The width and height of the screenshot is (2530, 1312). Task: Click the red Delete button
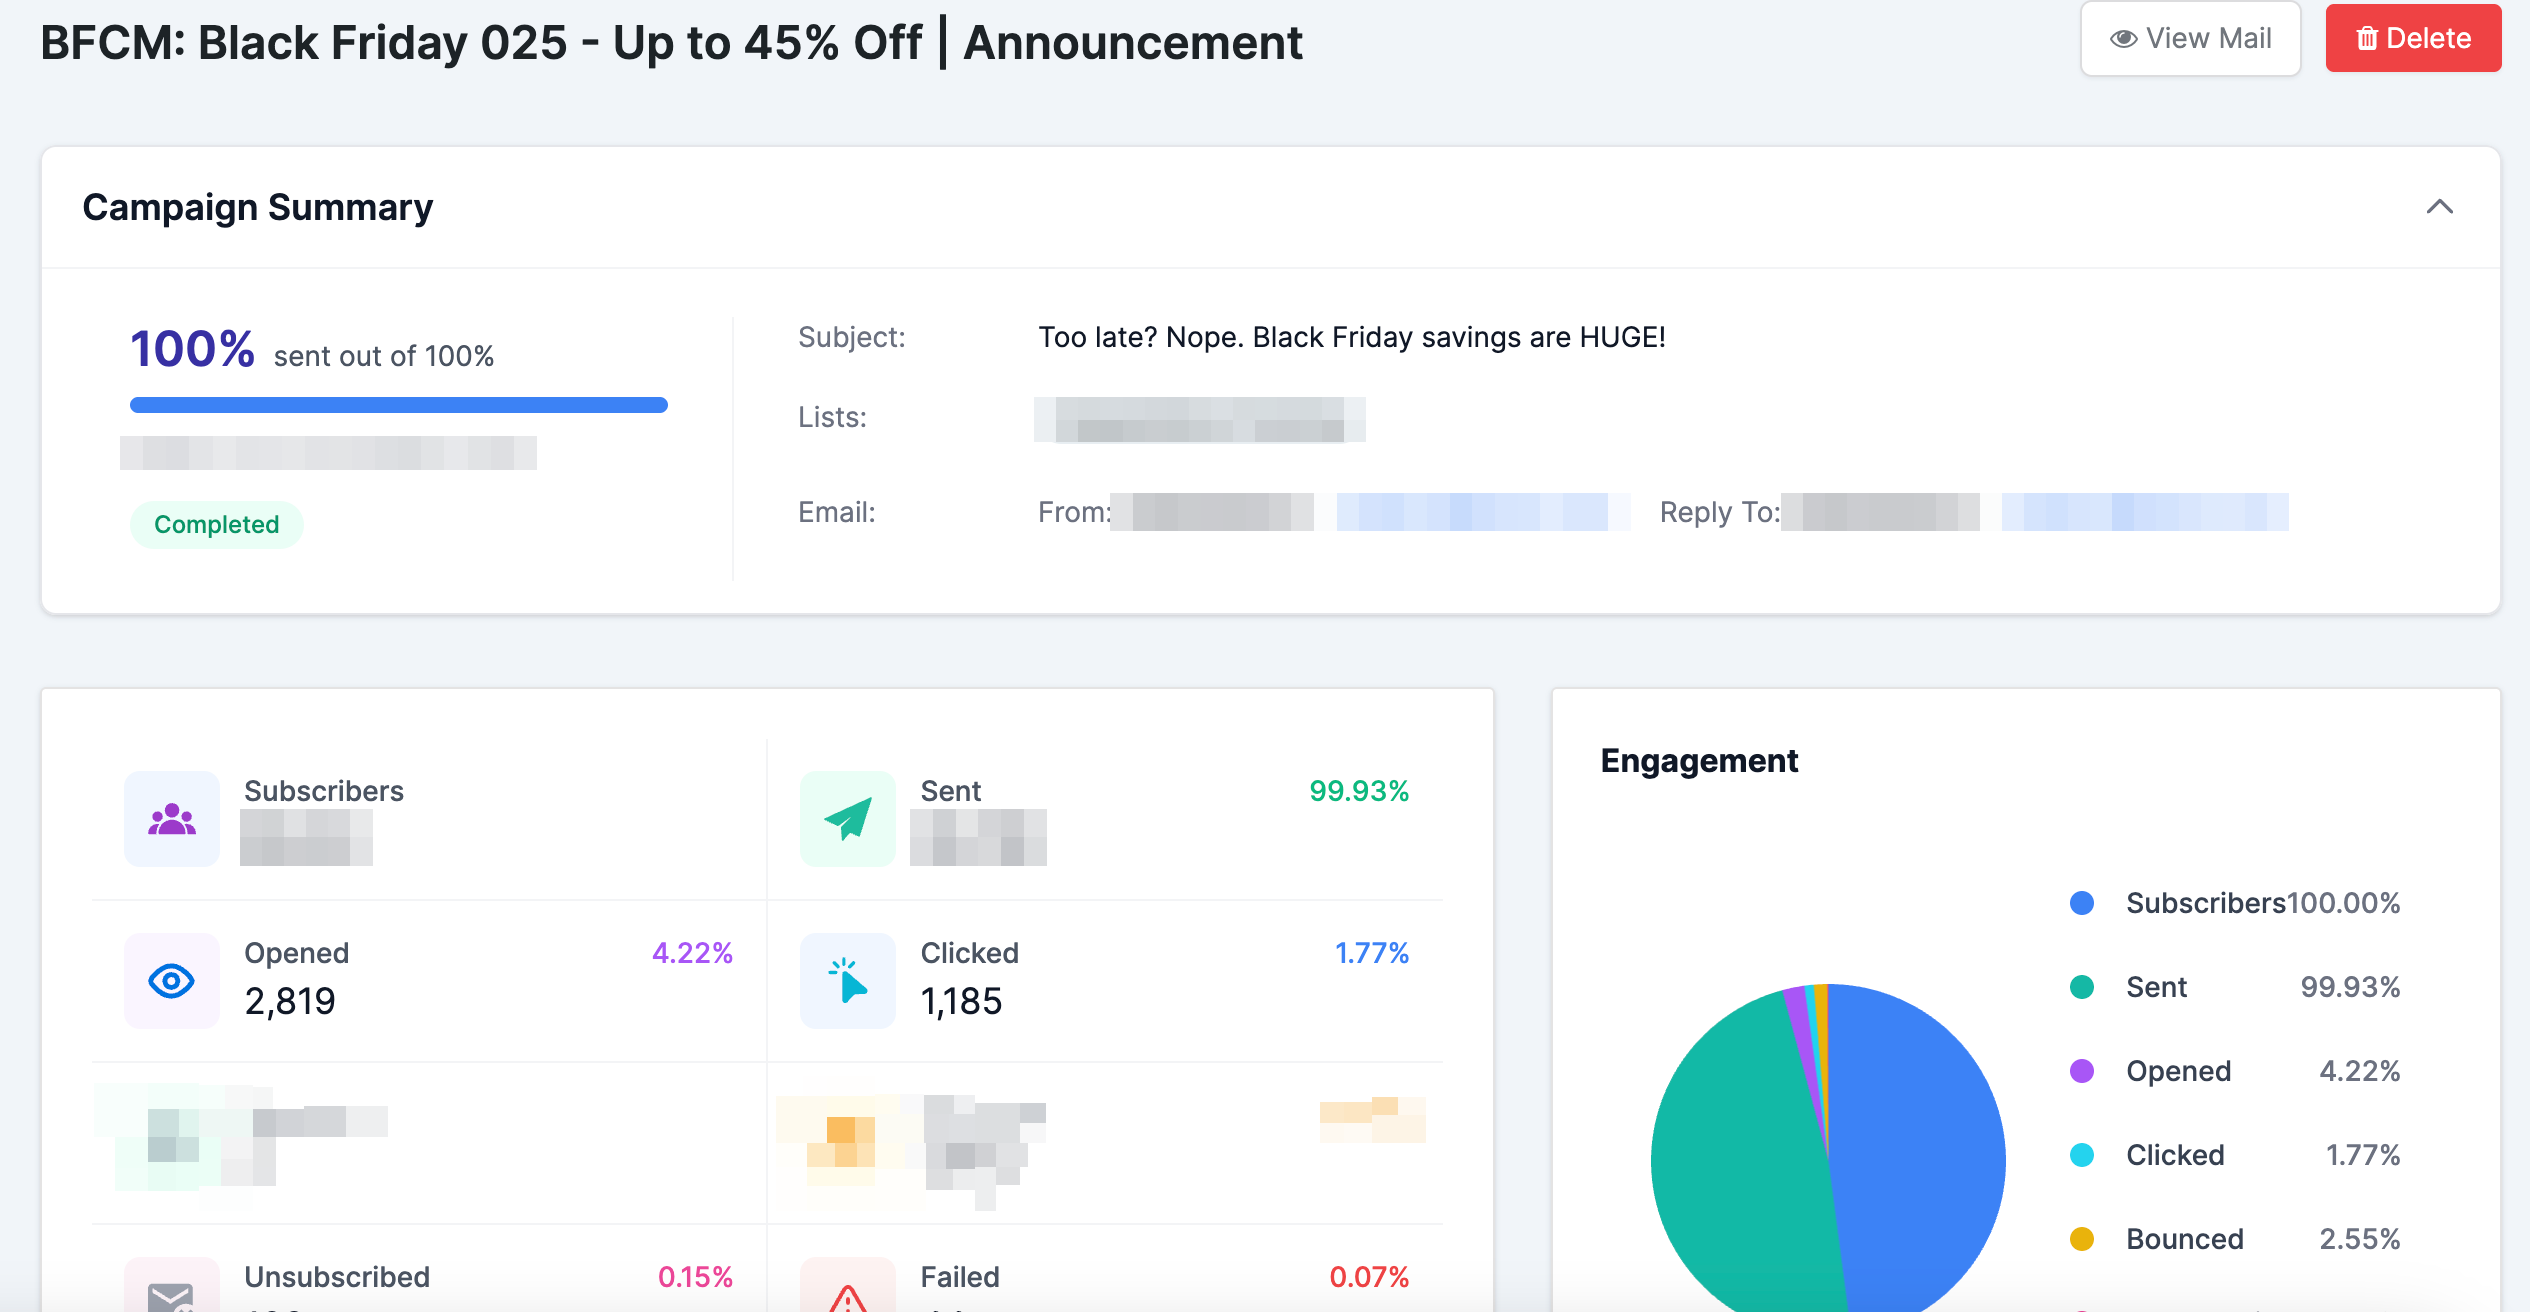[2413, 38]
